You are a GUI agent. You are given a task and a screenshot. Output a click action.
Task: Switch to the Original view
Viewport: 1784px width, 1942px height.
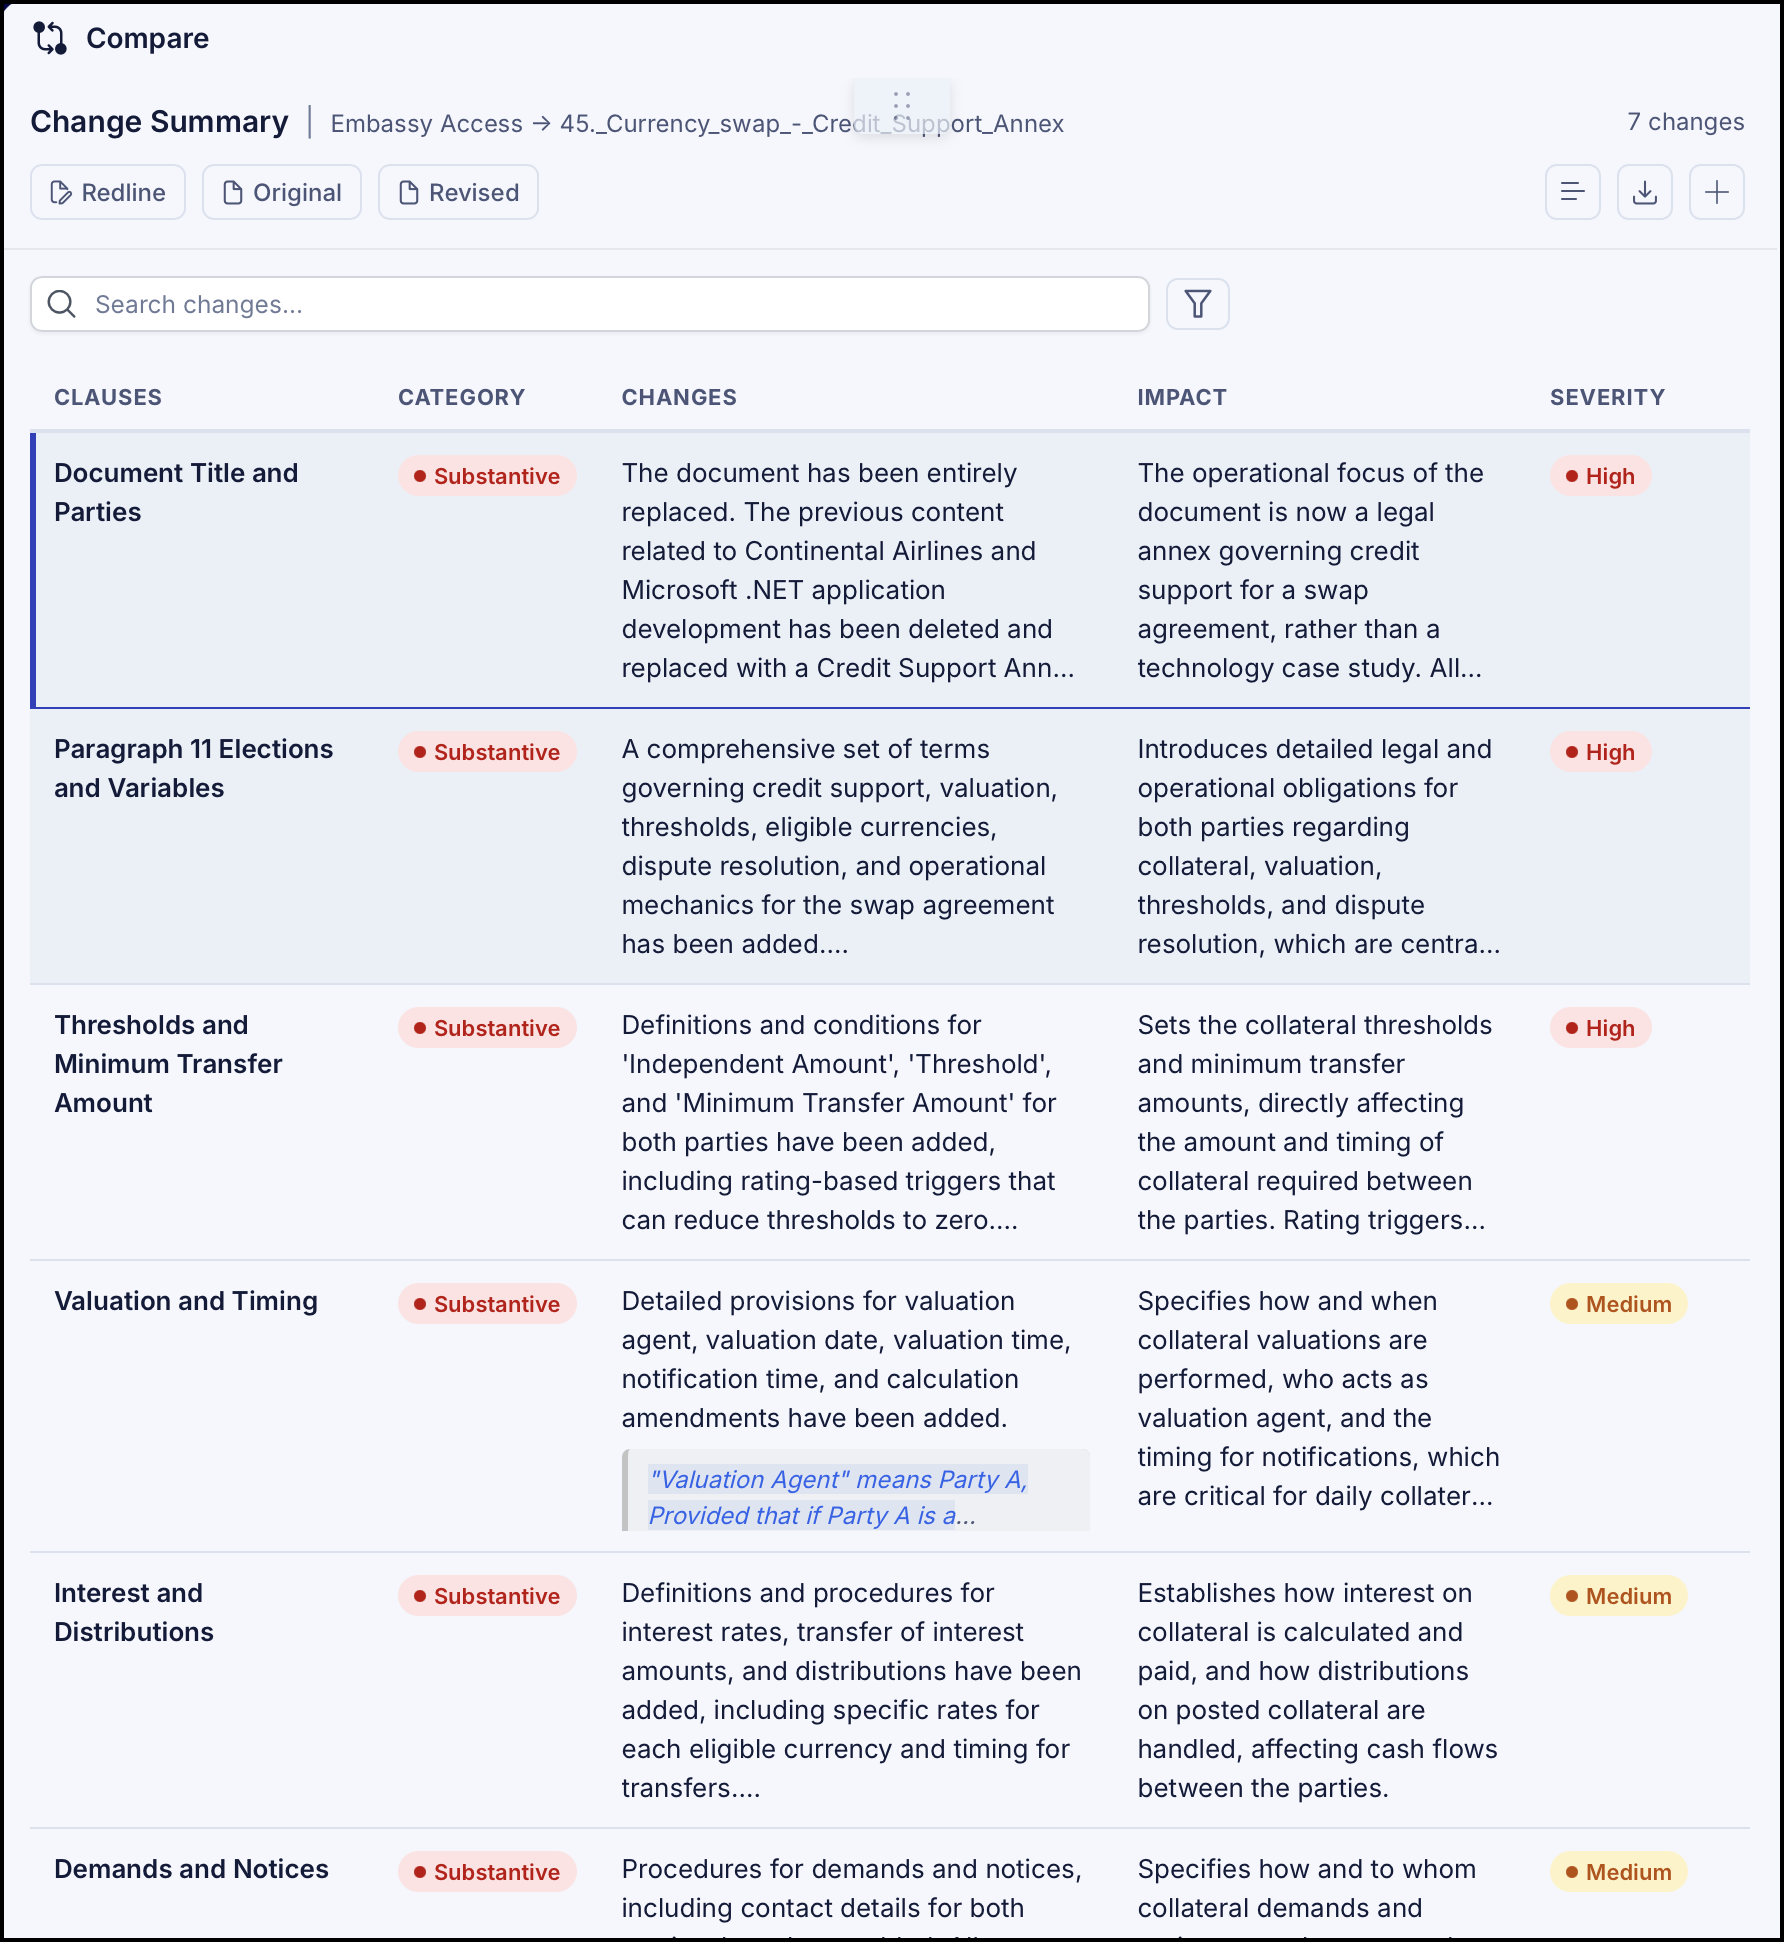[x=282, y=192]
